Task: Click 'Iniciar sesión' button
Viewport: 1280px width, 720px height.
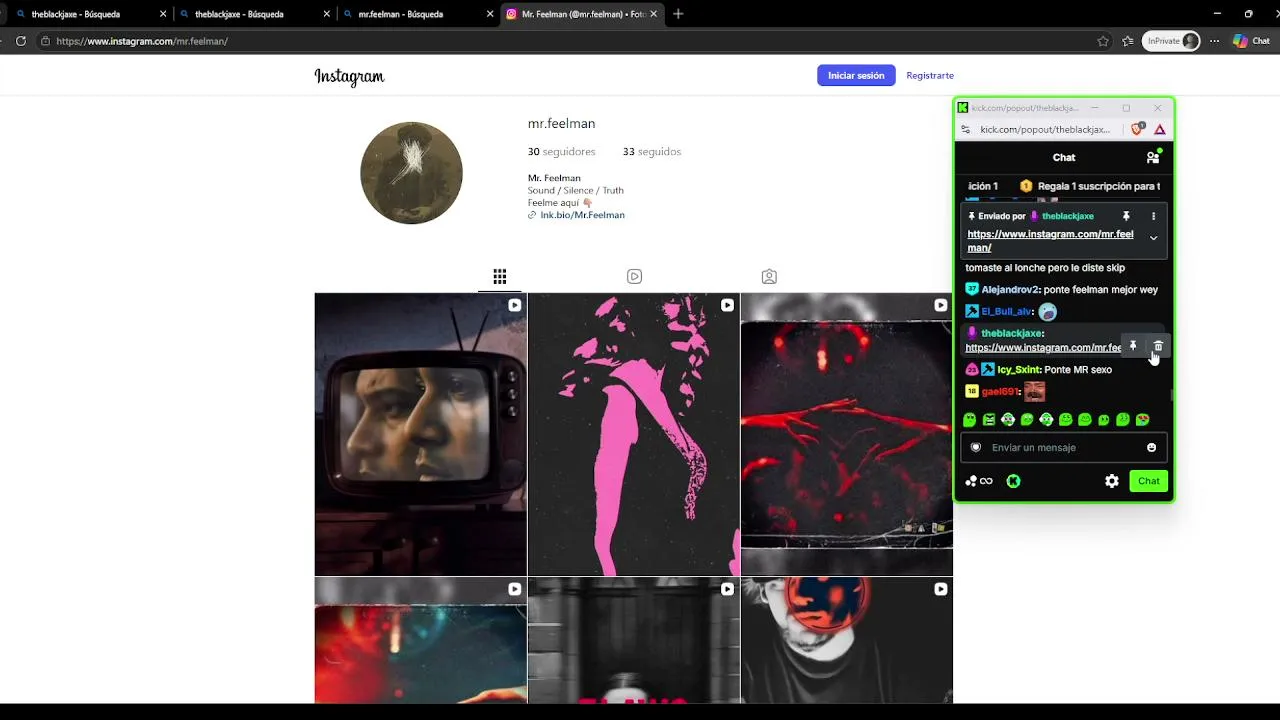Action: tap(856, 75)
